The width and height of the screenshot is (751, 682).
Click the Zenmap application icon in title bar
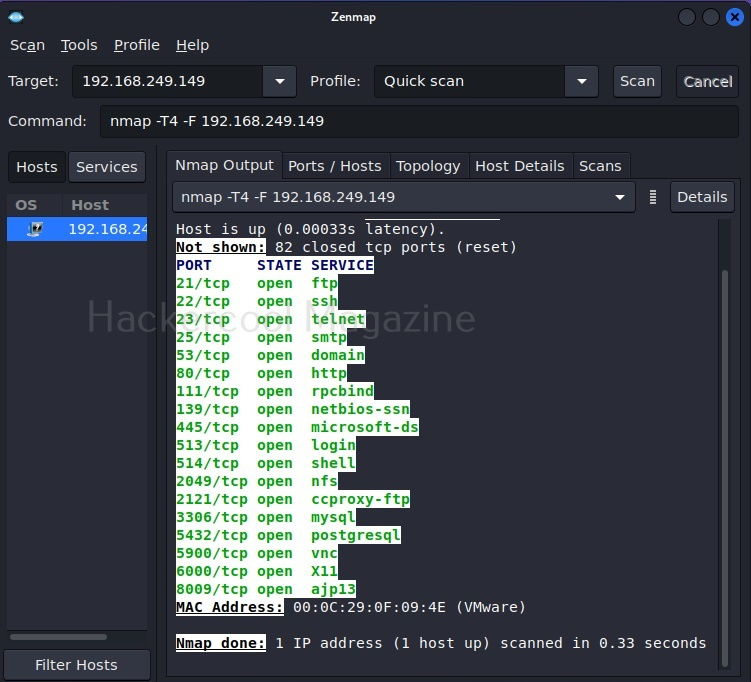pyautogui.click(x=16, y=17)
